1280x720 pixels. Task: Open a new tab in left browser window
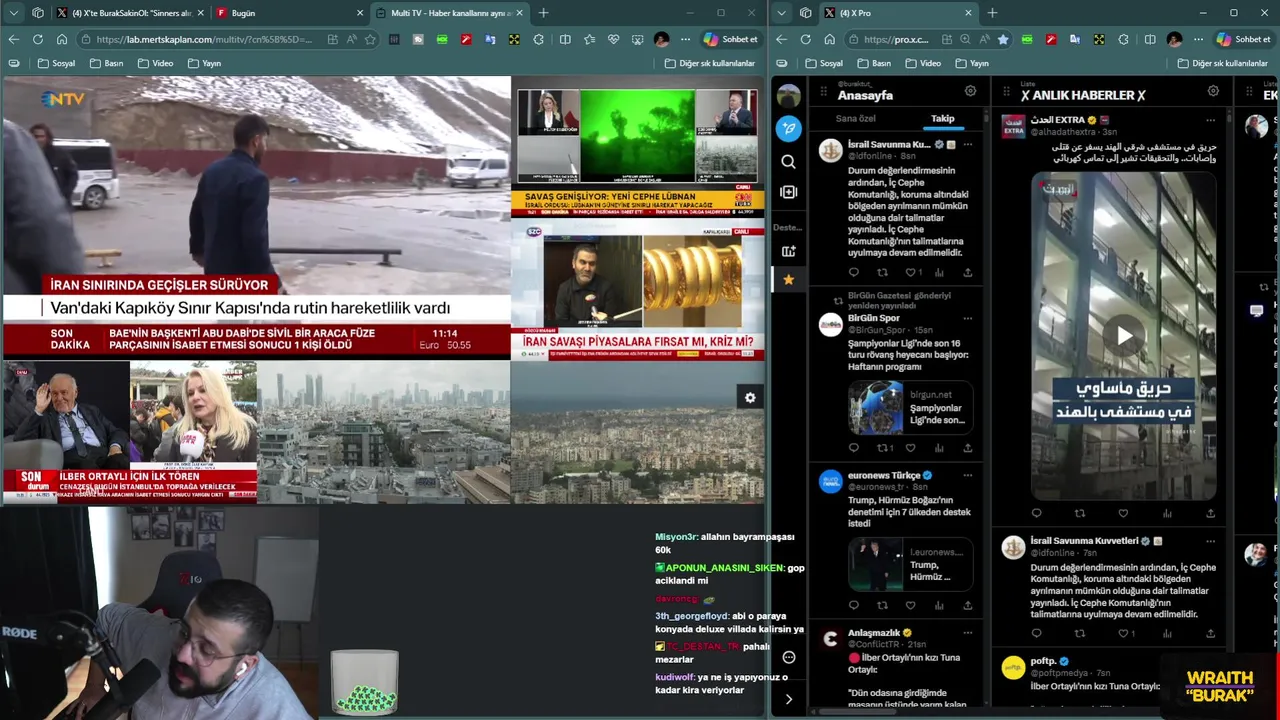(x=543, y=13)
